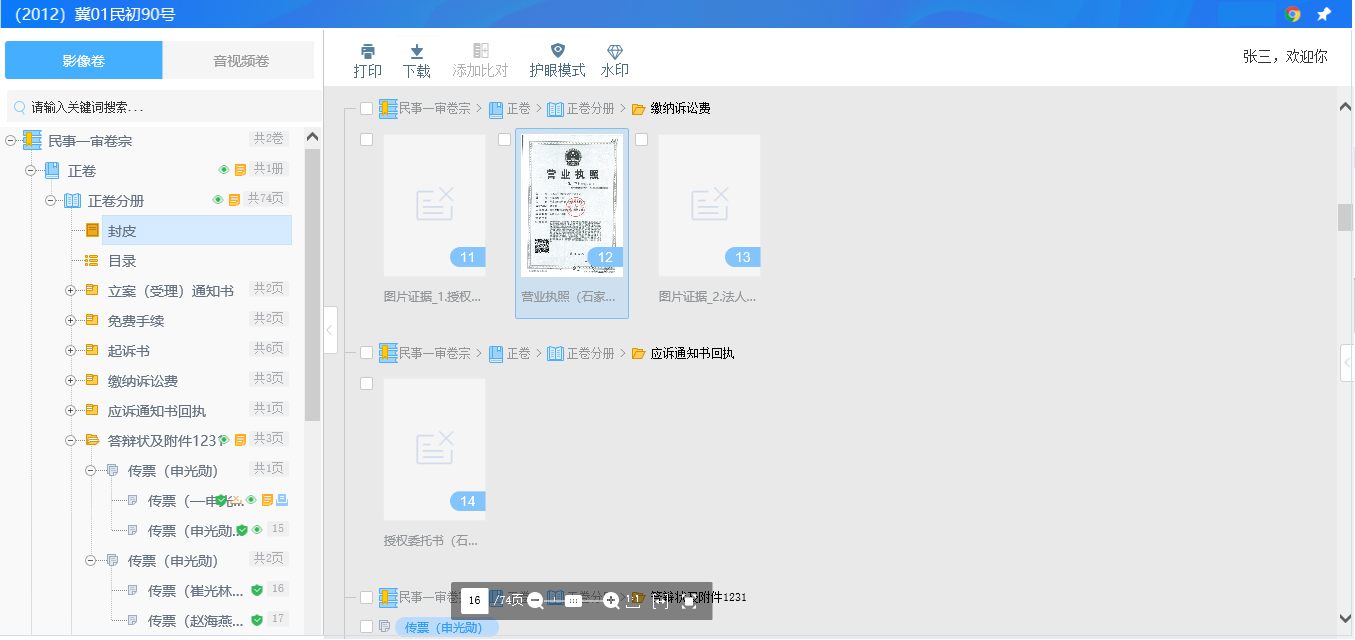
Task: Collapse the 民事一审卷宗 tree node
Action: (x=11, y=141)
